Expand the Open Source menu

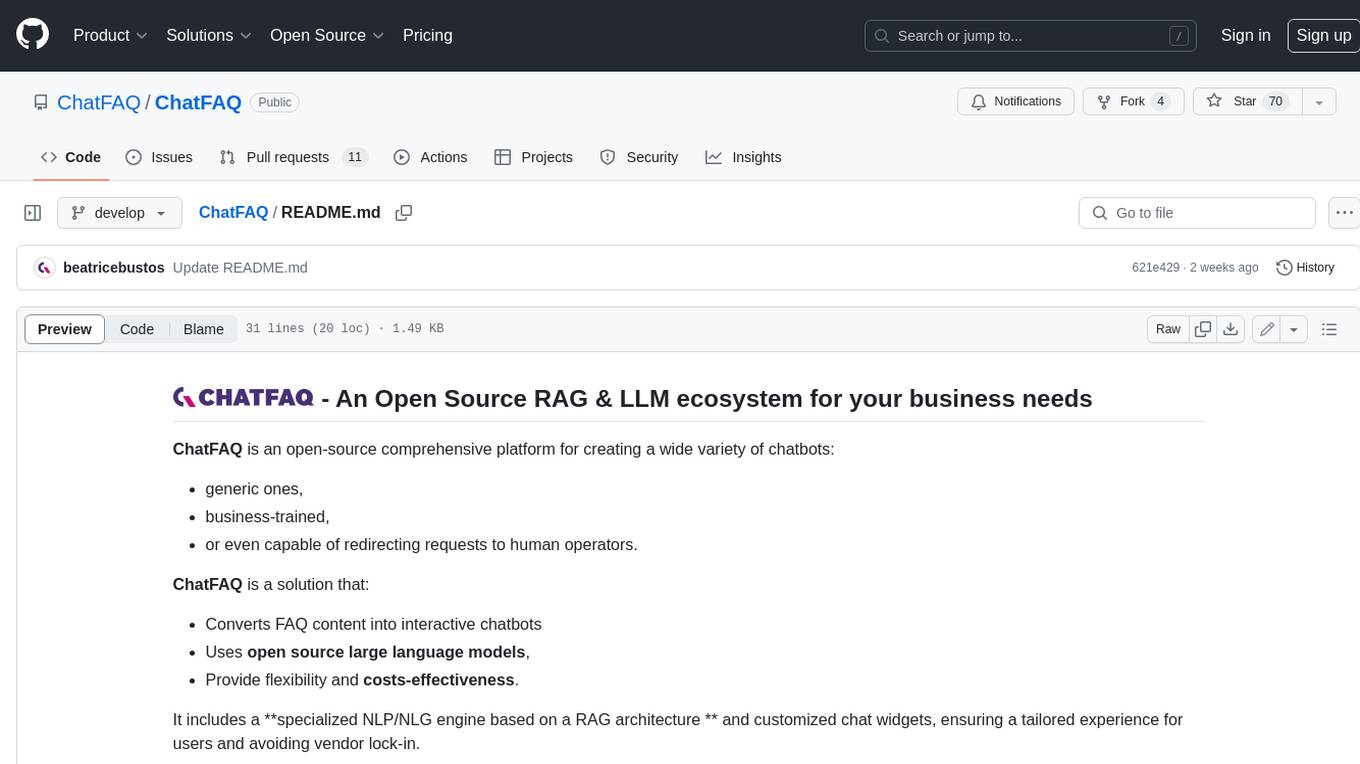point(327,35)
